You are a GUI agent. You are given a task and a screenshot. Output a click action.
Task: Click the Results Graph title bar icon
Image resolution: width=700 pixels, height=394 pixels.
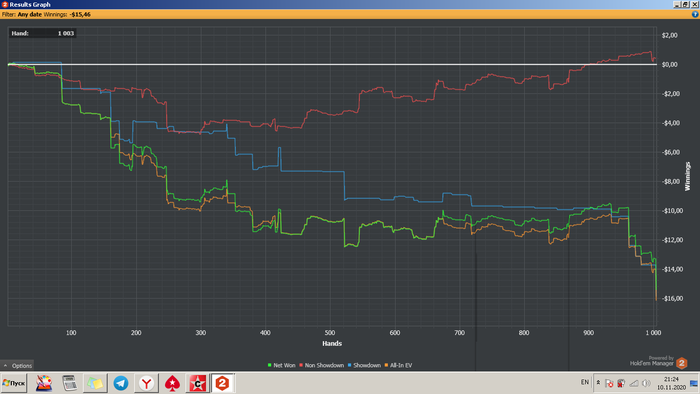point(4,4)
